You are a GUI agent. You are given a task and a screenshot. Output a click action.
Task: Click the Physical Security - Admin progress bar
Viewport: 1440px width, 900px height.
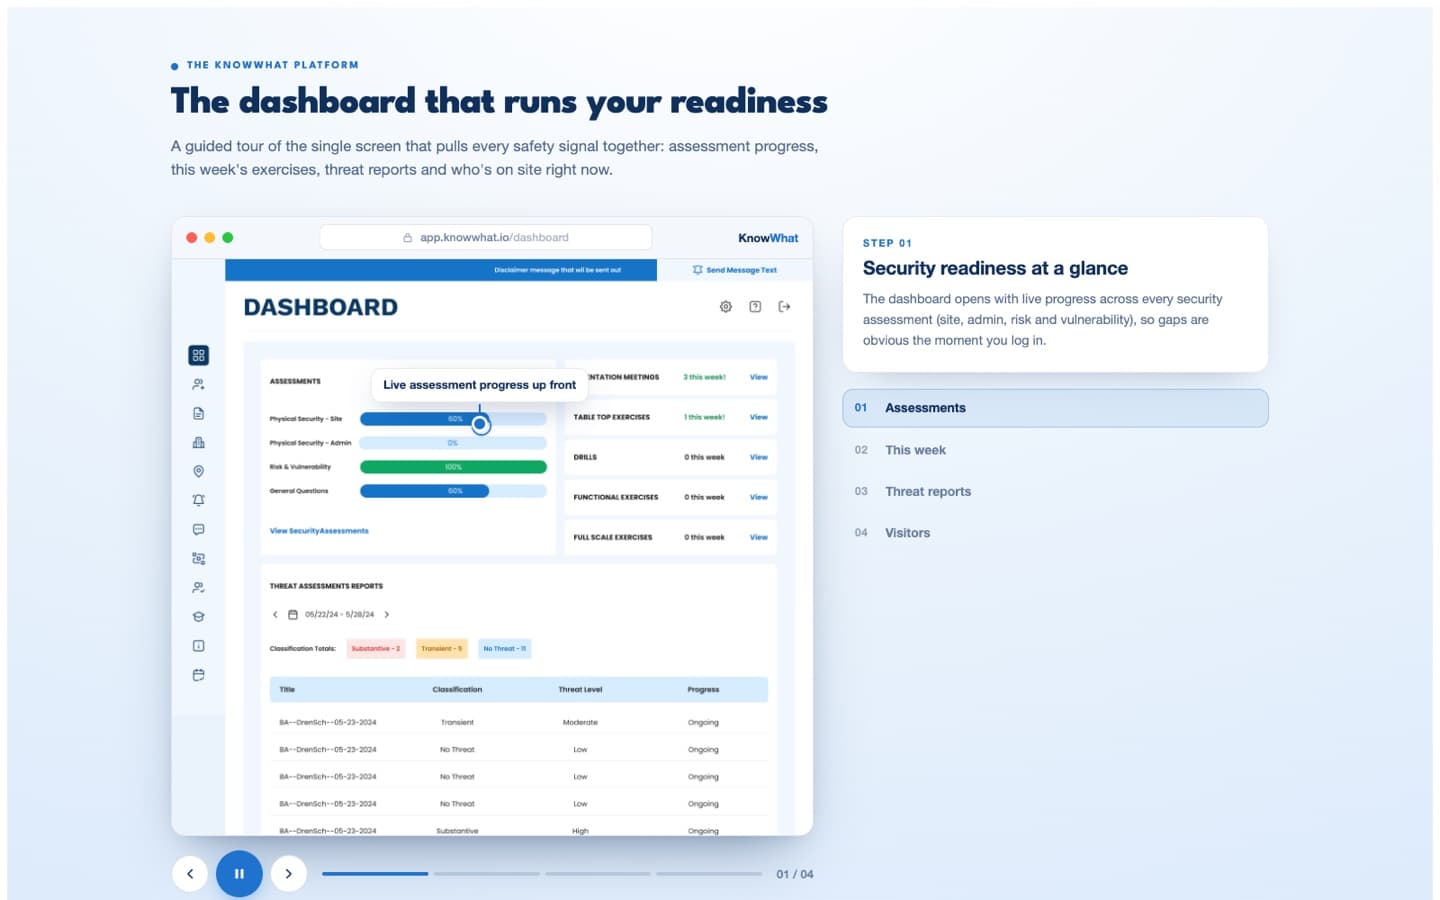453,443
